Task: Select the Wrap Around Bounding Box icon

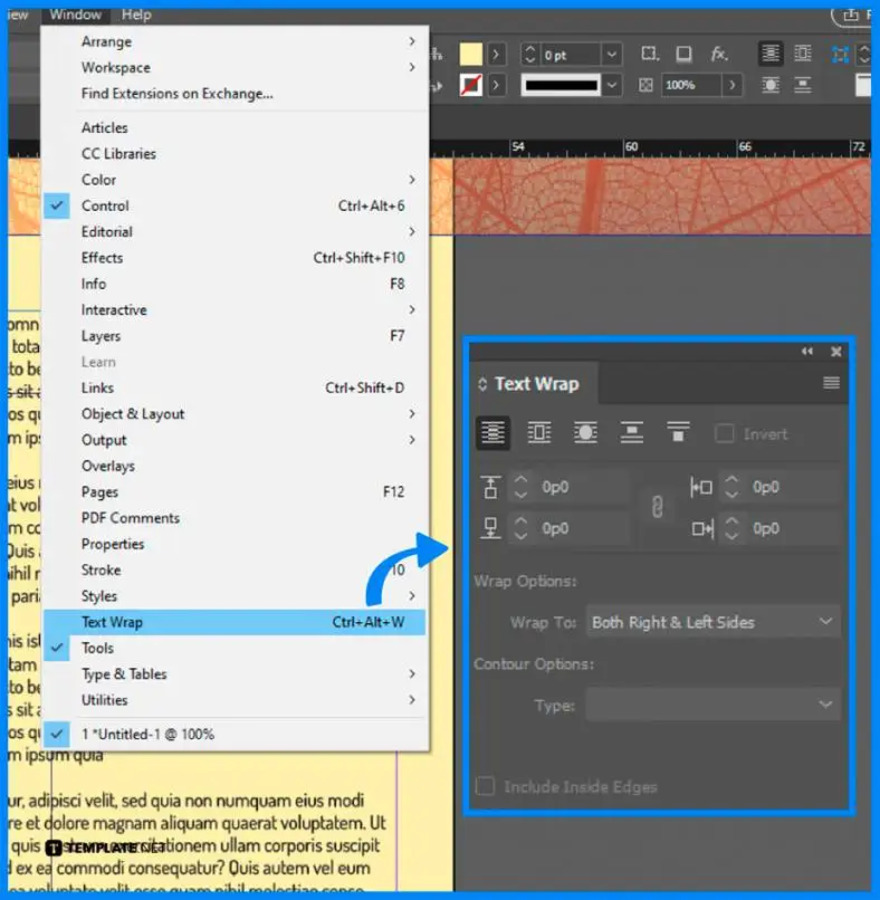Action: coord(539,432)
